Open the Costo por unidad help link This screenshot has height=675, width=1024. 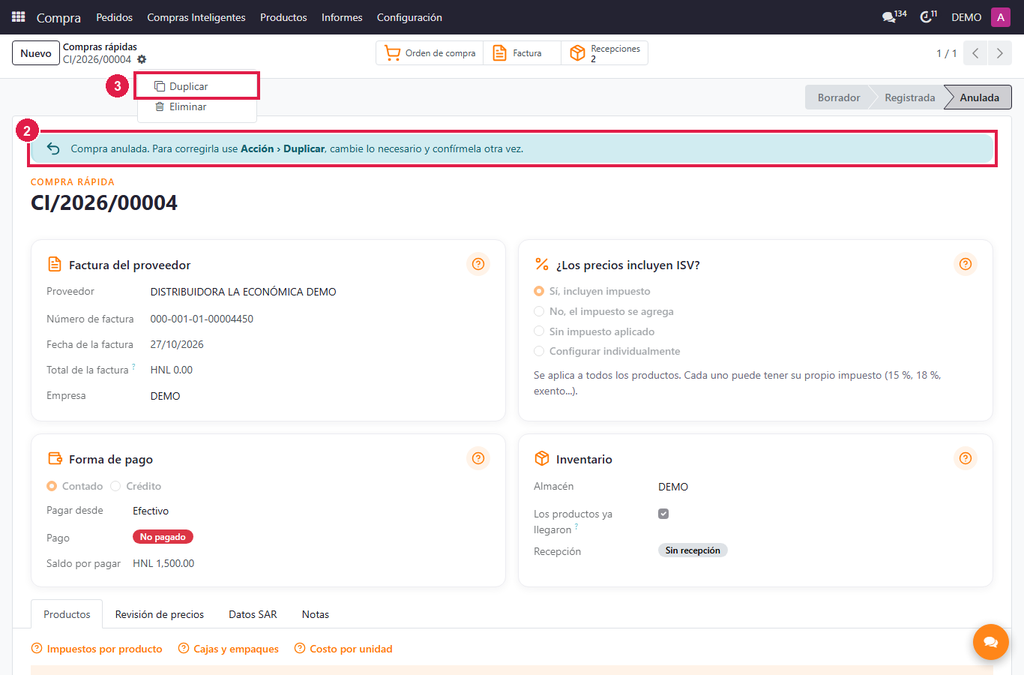coord(344,649)
